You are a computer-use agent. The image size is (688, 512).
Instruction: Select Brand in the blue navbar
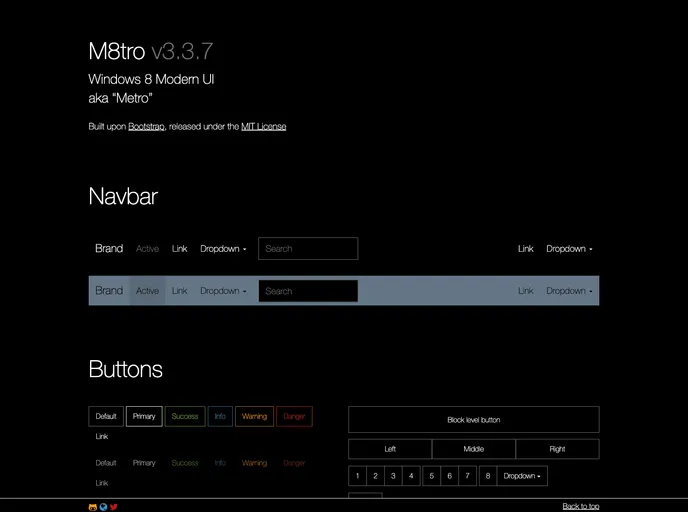click(109, 291)
